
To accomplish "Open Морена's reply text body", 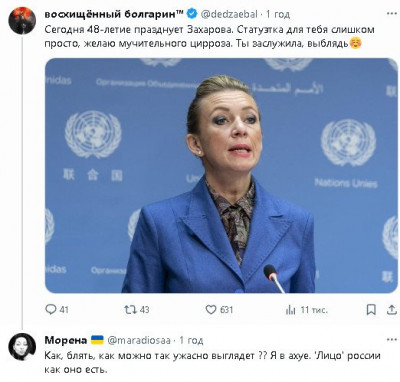I will click(212, 363).
